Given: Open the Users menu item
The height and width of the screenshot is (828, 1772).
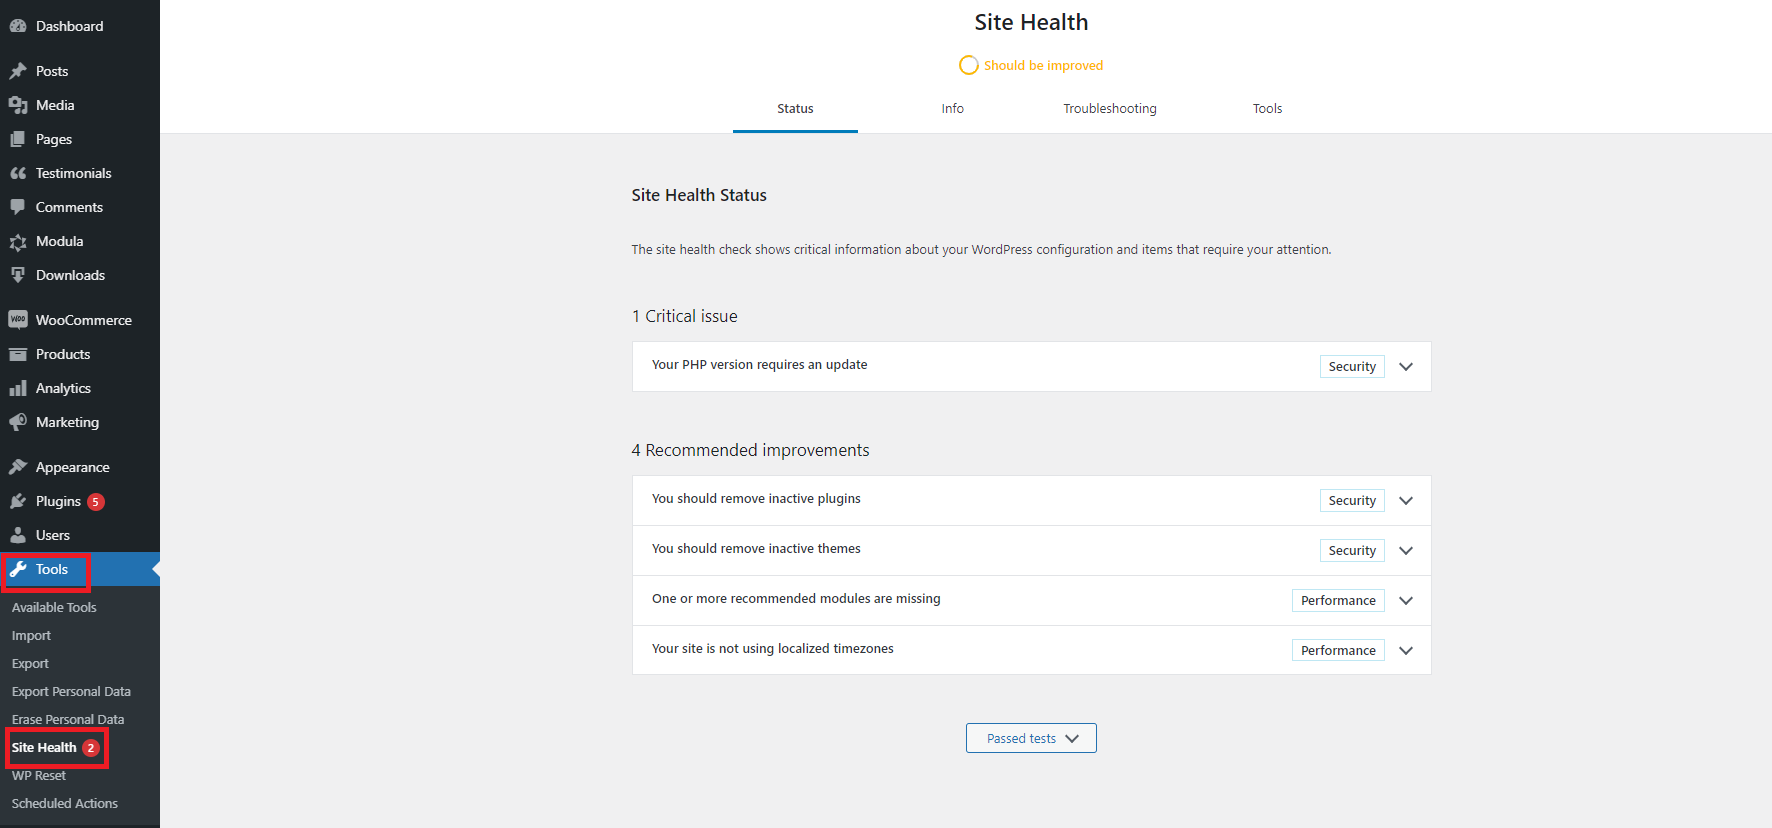Looking at the screenshot, I should tap(80, 535).
